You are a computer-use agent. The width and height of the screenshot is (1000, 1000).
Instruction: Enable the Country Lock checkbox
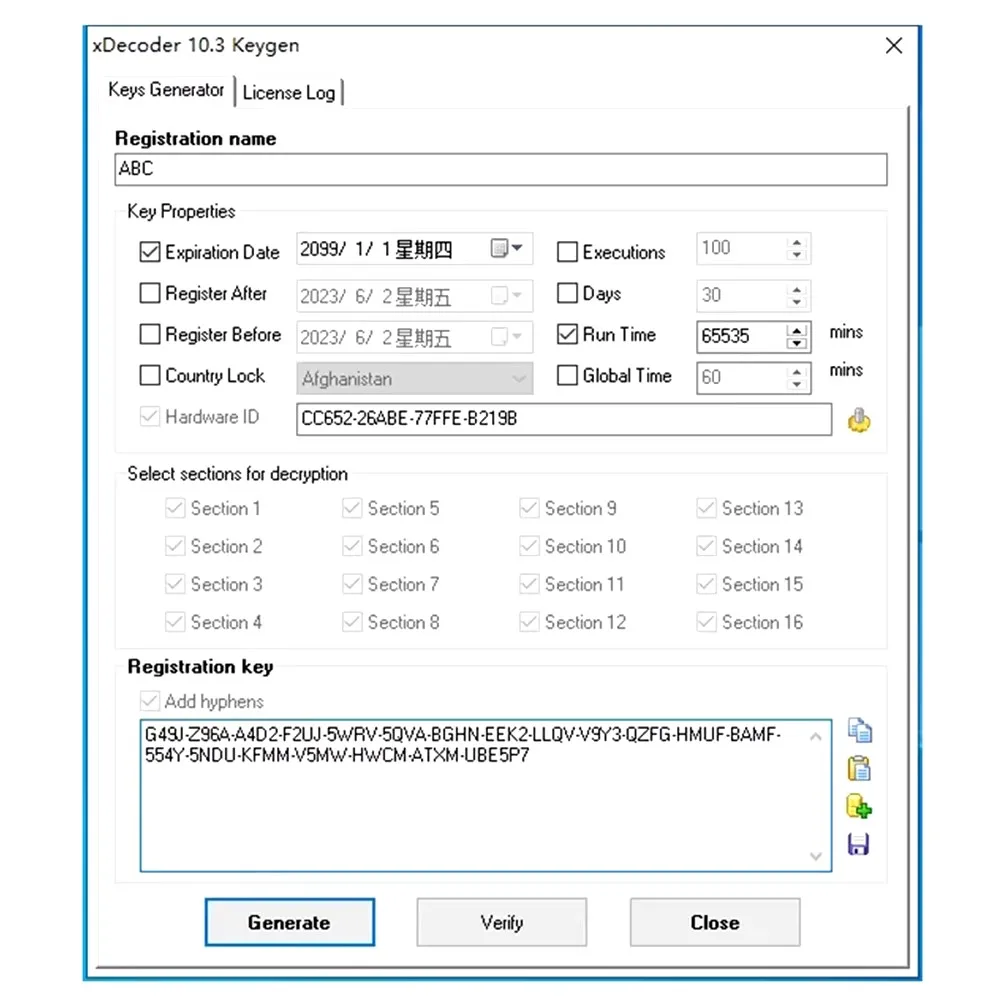150,376
